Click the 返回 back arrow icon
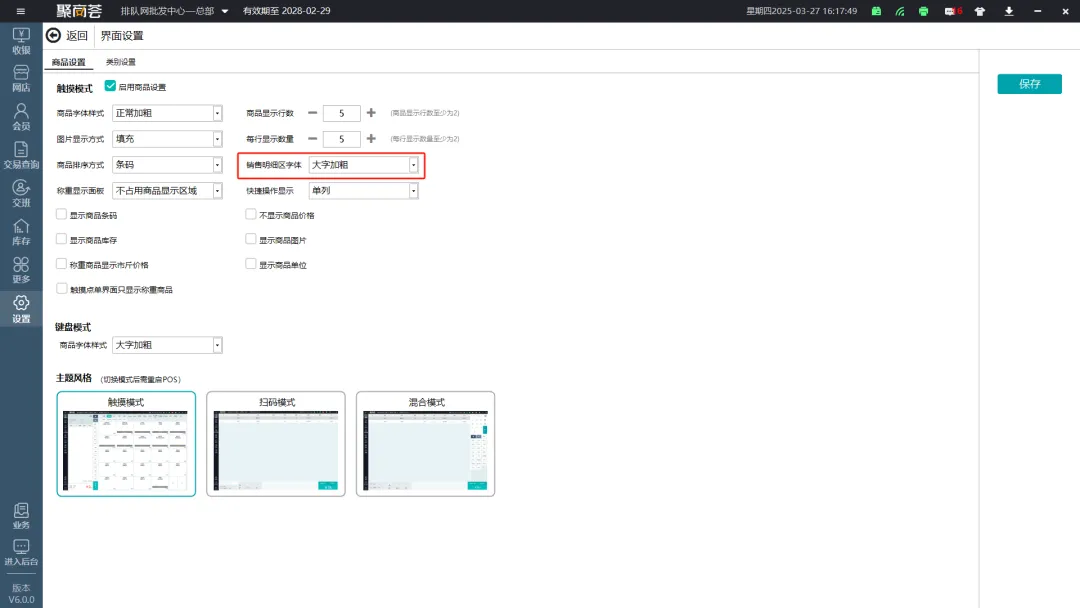 [x=54, y=36]
